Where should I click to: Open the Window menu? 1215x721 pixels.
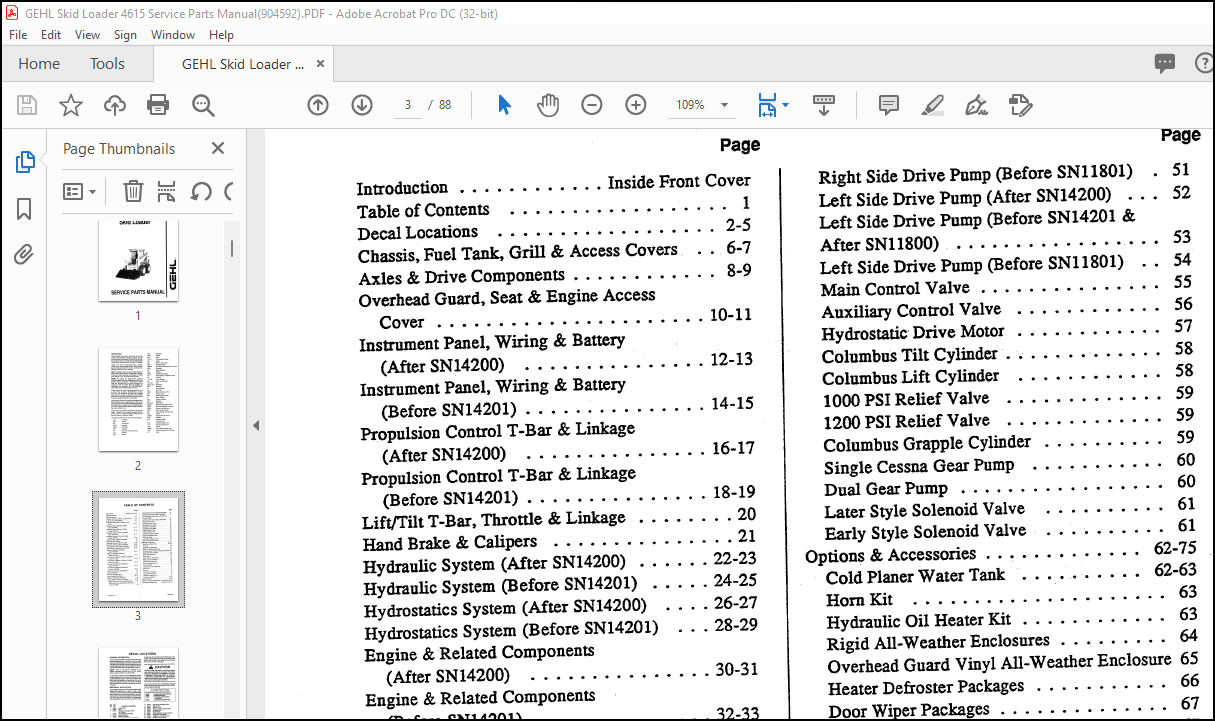coord(173,34)
